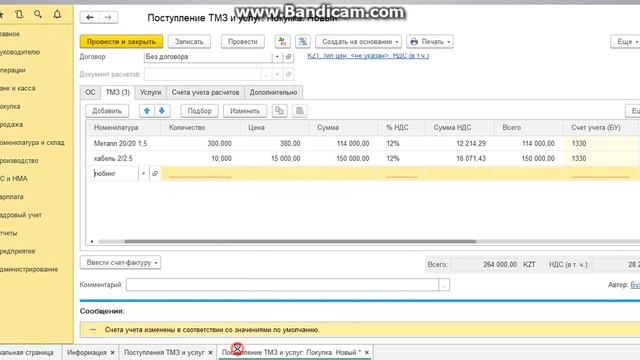Go forward with the right arrow button
The width and height of the screenshot is (640, 360).
108,17
